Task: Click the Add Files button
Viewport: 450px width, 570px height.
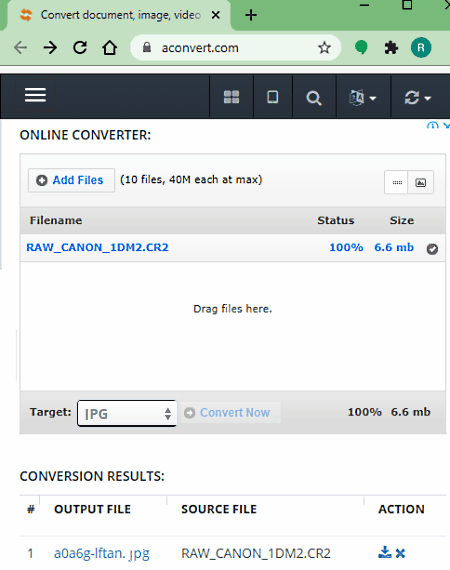Action: click(x=71, y=180)
